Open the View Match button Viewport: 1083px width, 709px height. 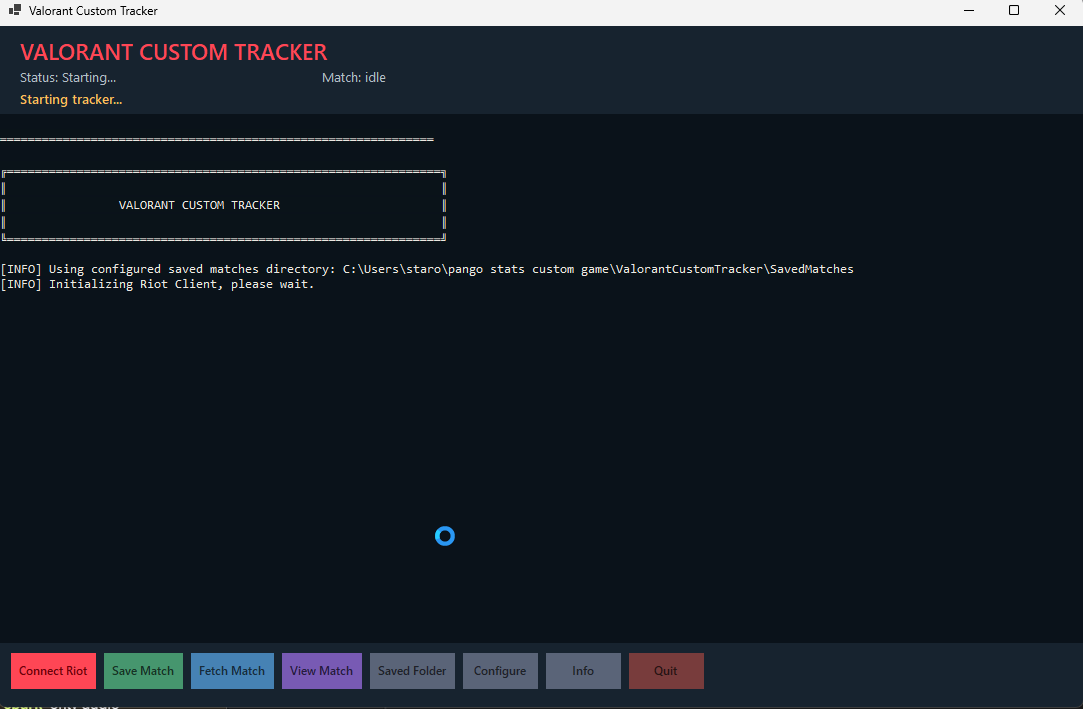pyautogui.click(x=321, y=670)
